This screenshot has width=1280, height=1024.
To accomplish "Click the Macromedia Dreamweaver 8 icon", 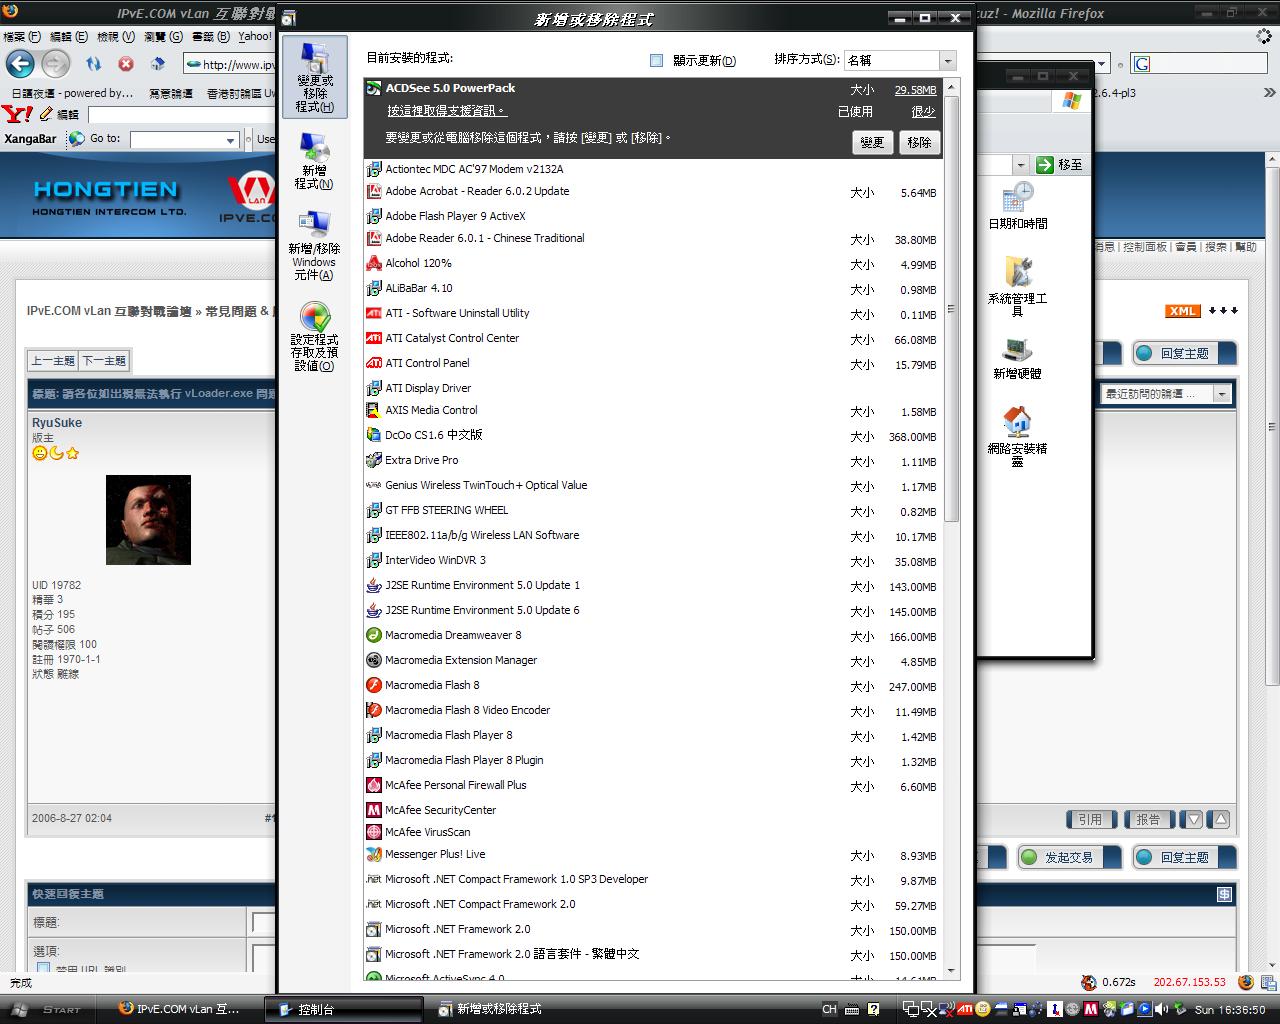I will [374, 635].
